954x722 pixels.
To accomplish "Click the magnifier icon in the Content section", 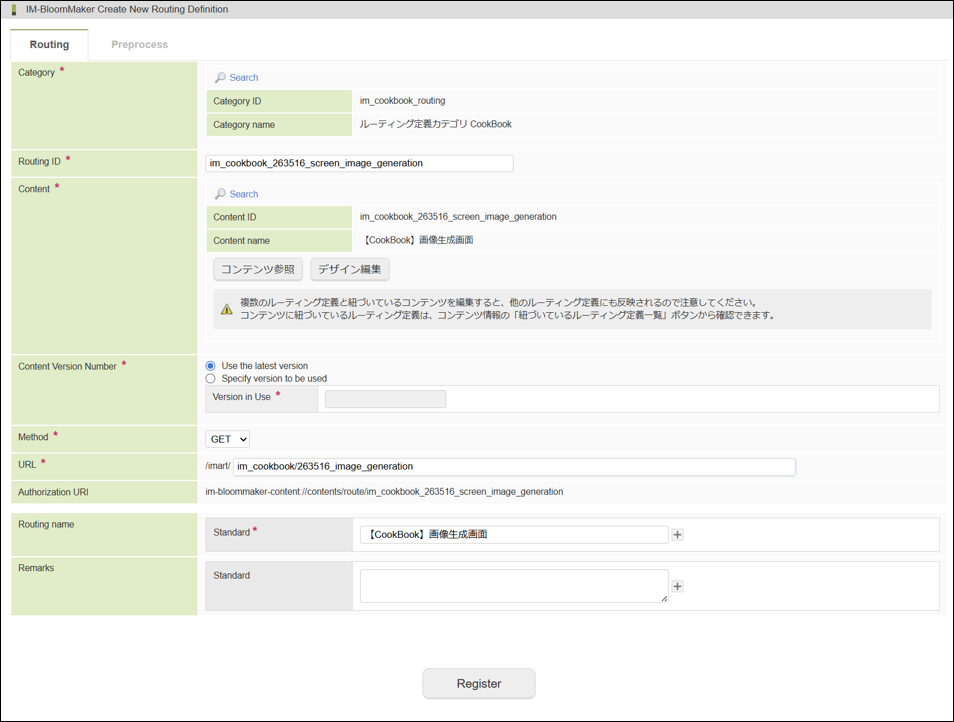I will tap(220, 194).
